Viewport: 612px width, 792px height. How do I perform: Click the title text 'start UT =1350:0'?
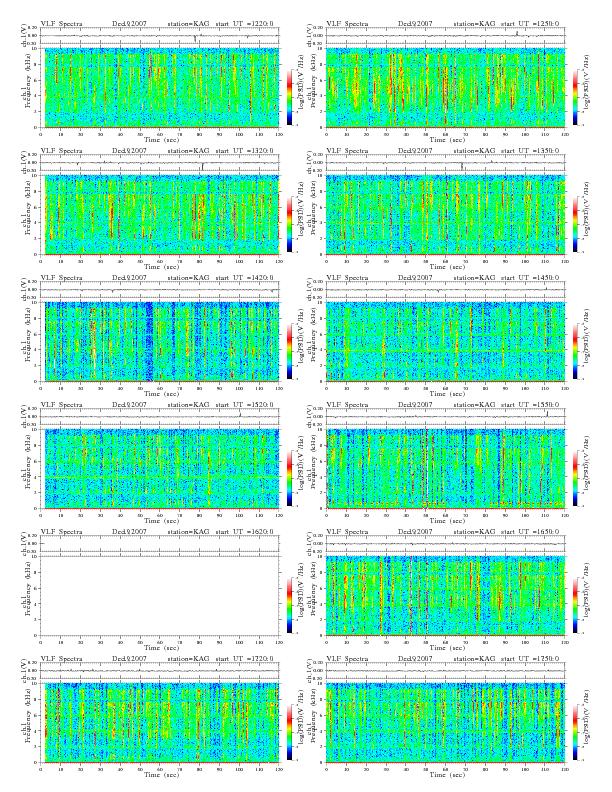(530, 151)
